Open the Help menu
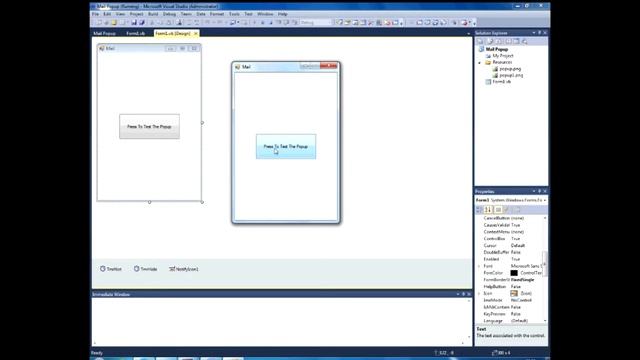Screen dimensions: 640x360 click(x=282, y=14)
